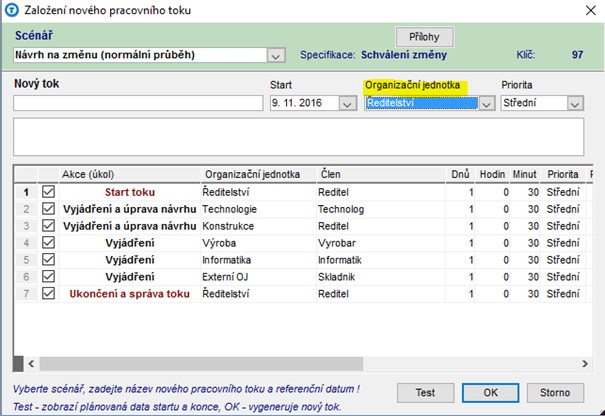Select Vyjádření a úprava návrhu in row 2
This screenshot has width=605, height=416.
130,209
